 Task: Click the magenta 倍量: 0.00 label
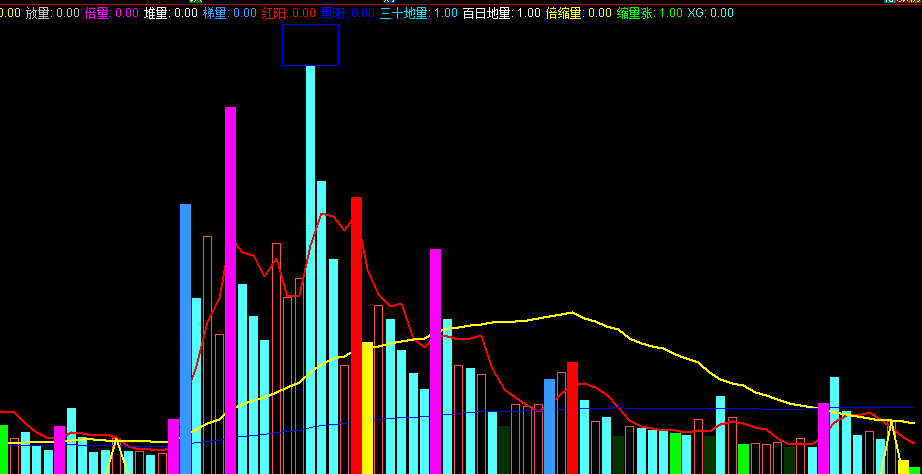[x=112, y=13]
